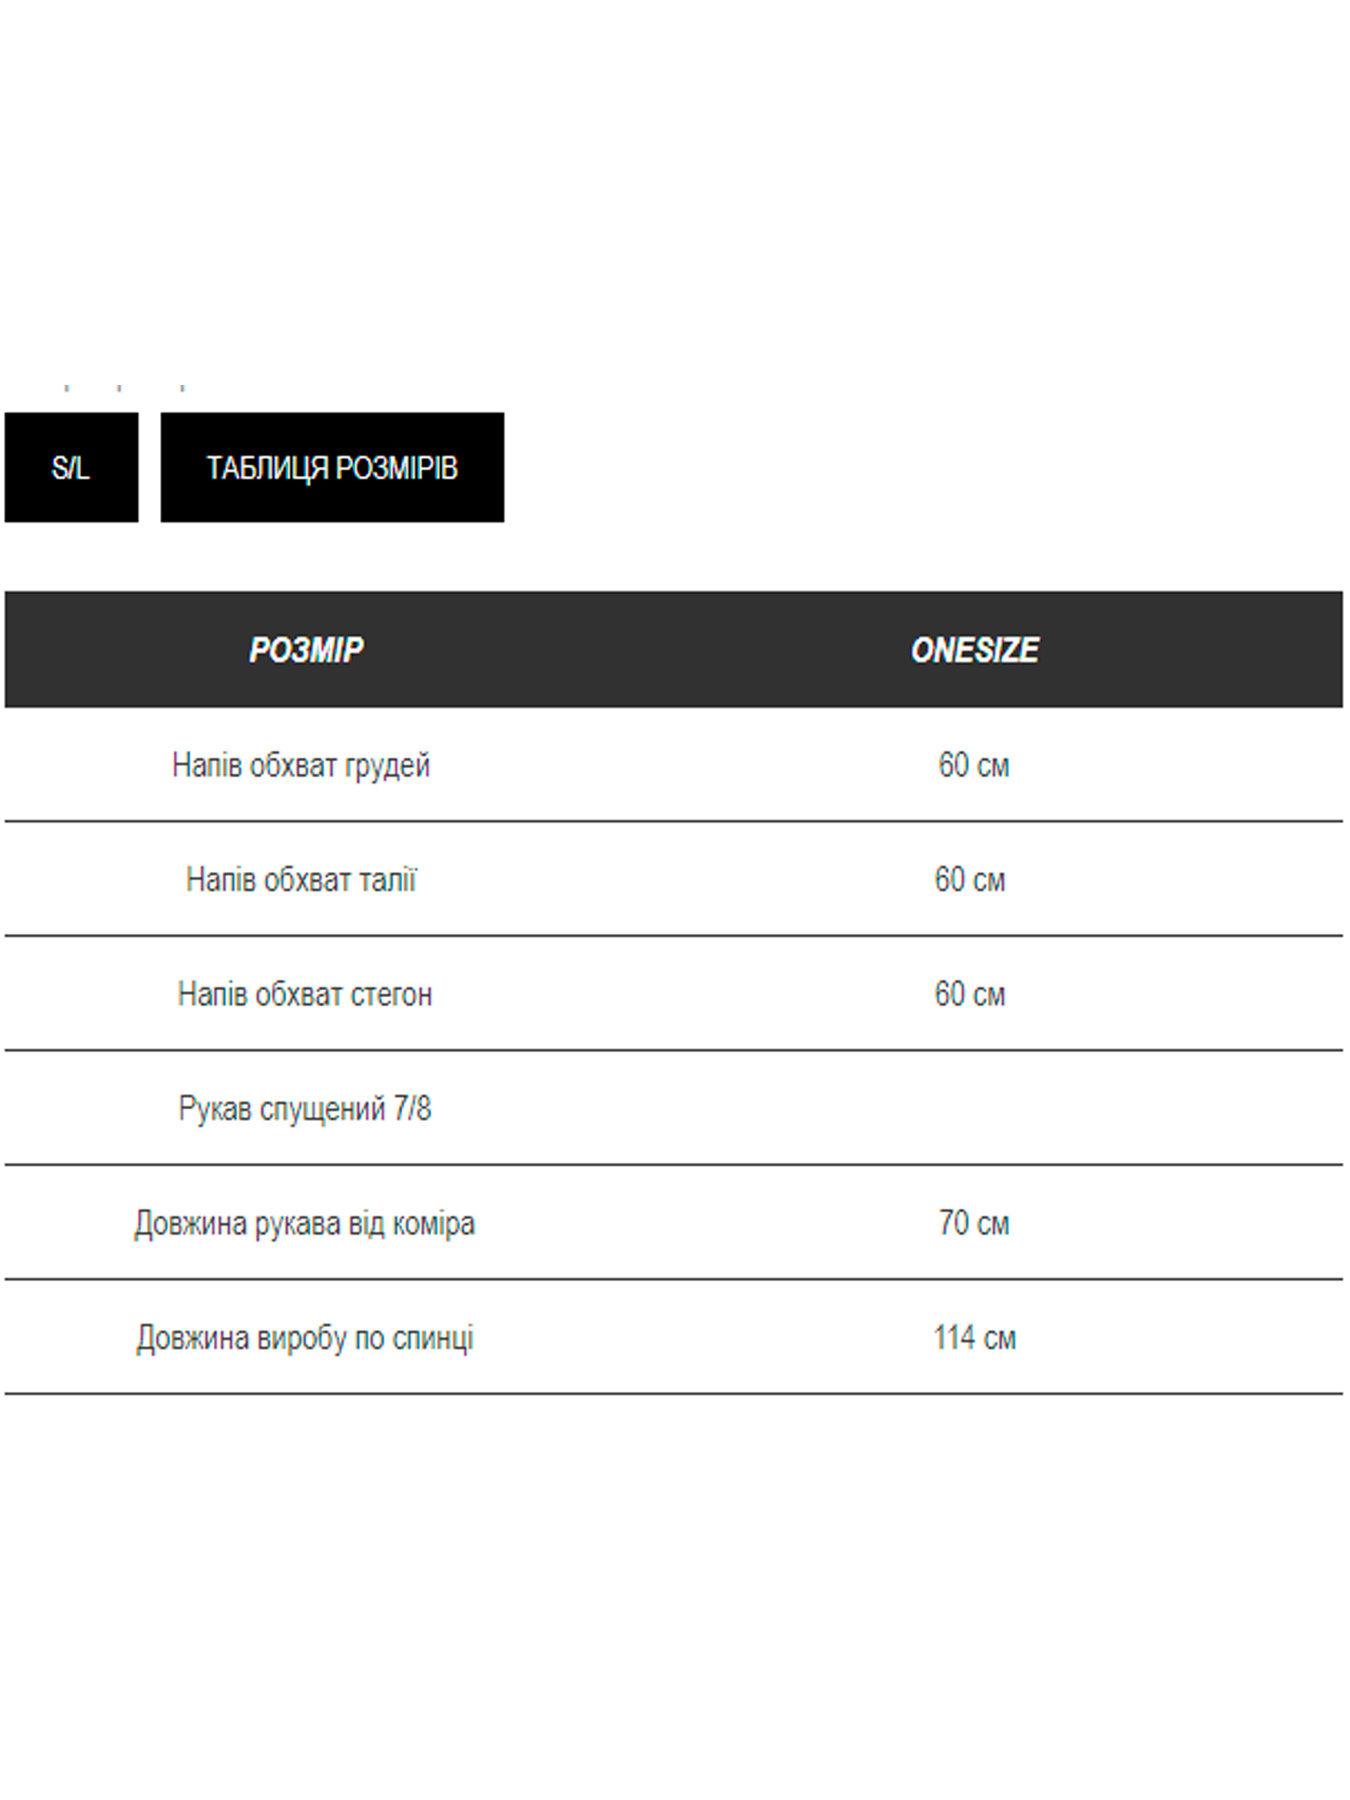This screenshot has width=1350, height=1800.
Task: Select the Напів обхват грудей row label
Action: [301, 765]
